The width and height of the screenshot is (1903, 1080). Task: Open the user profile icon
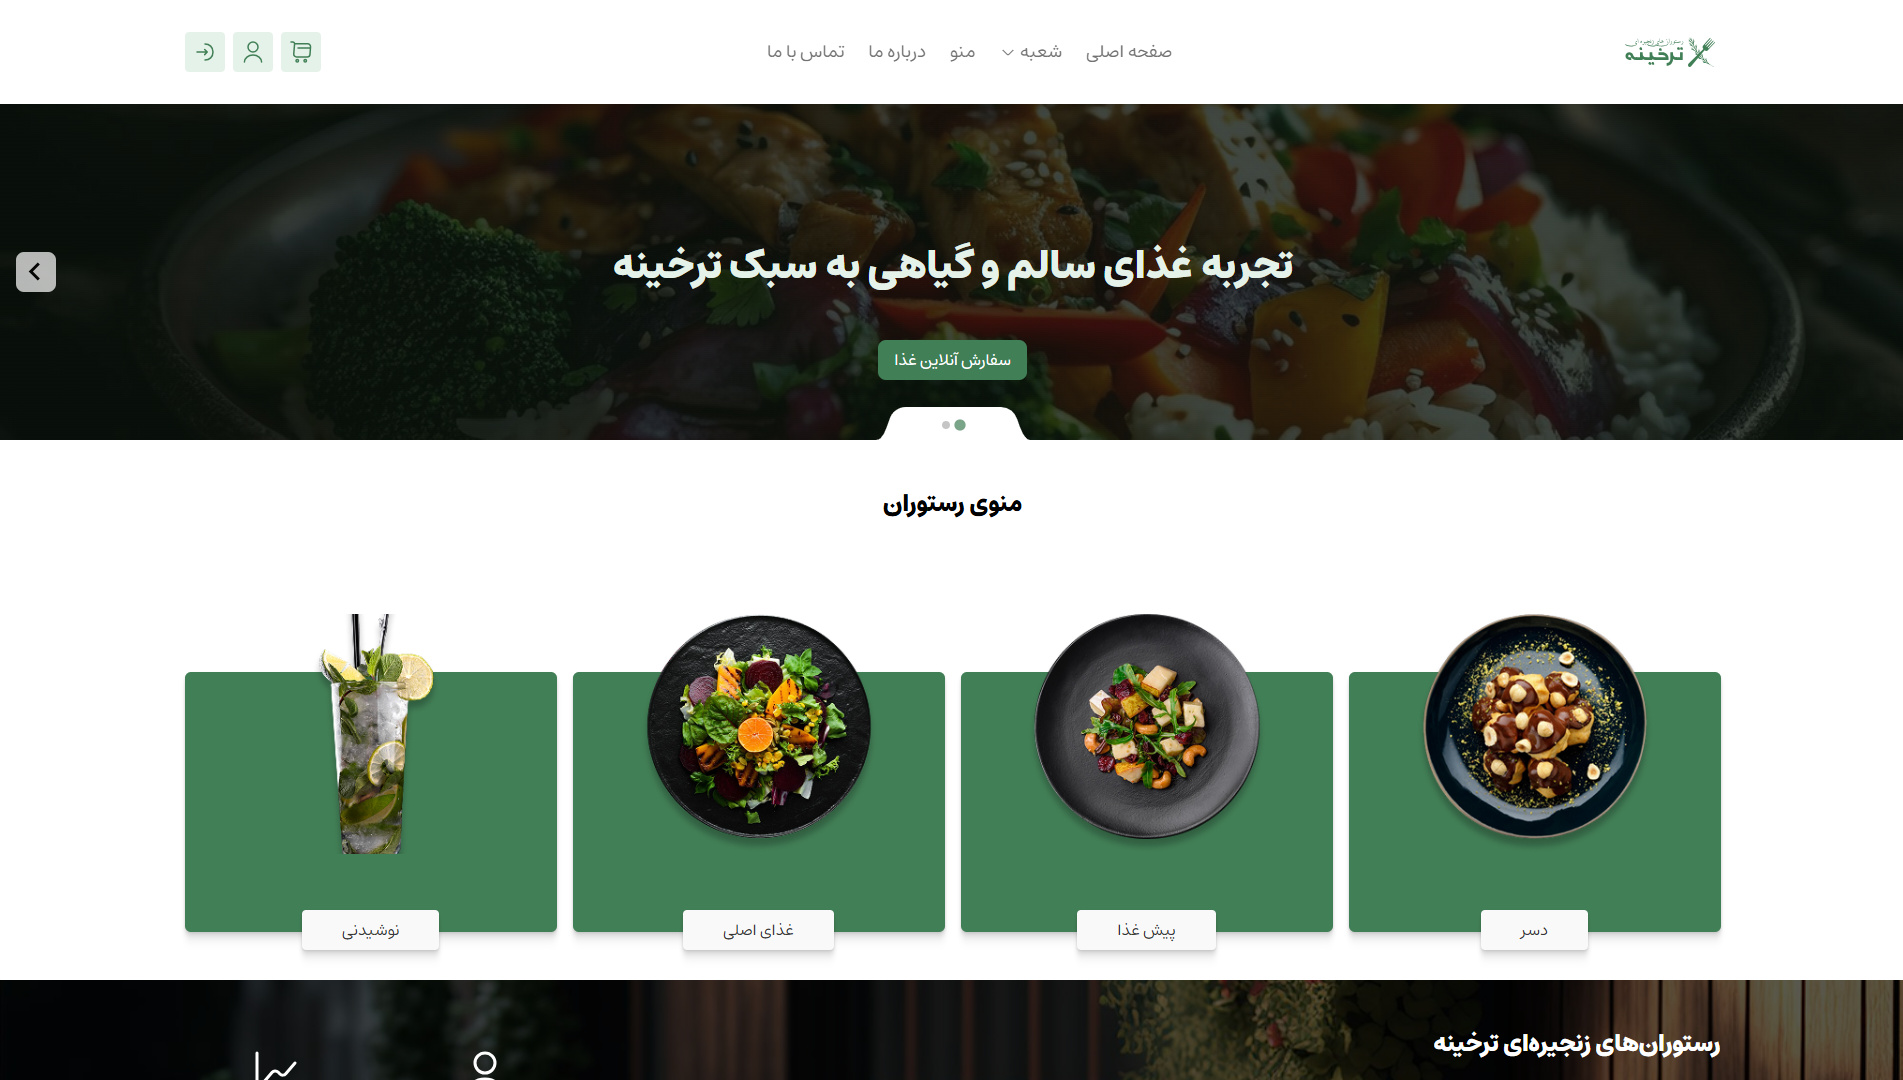click(253, 52)
